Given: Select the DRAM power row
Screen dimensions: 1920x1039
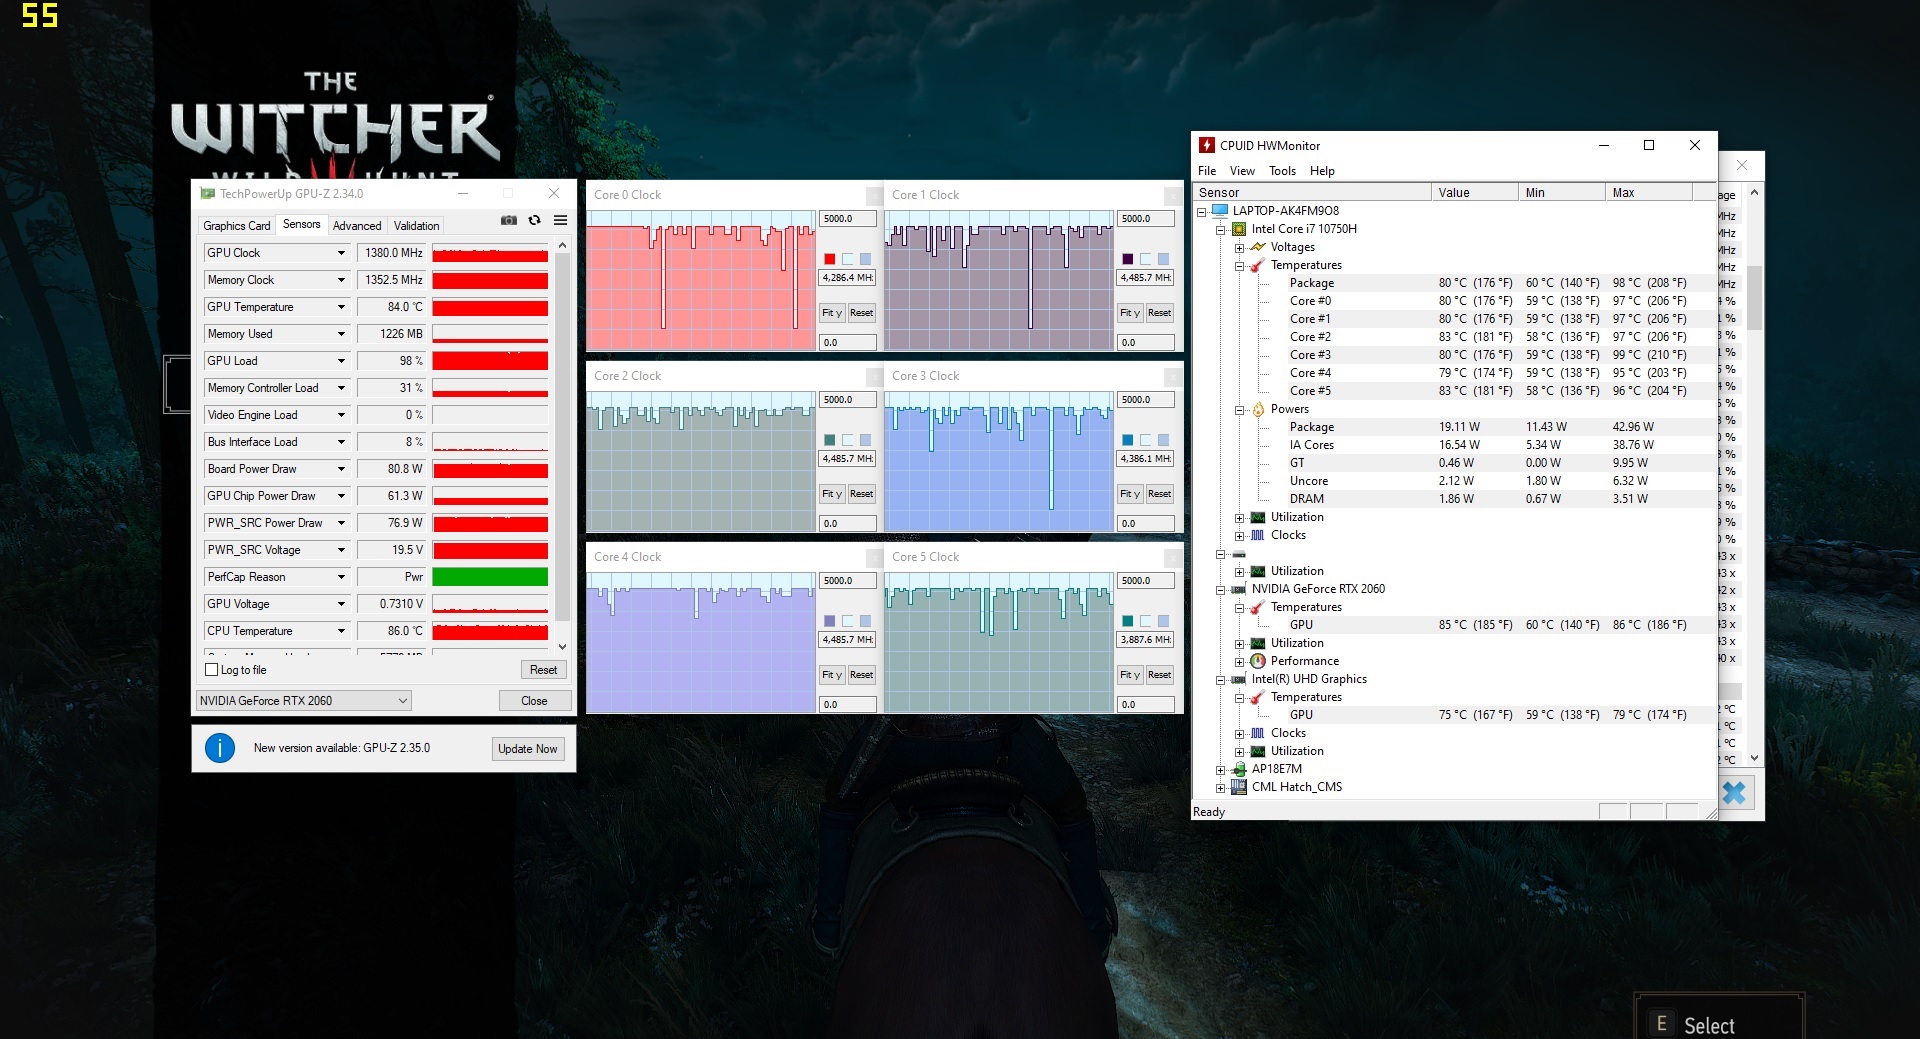Looking at the screenshot, I should coord(1453,499).
